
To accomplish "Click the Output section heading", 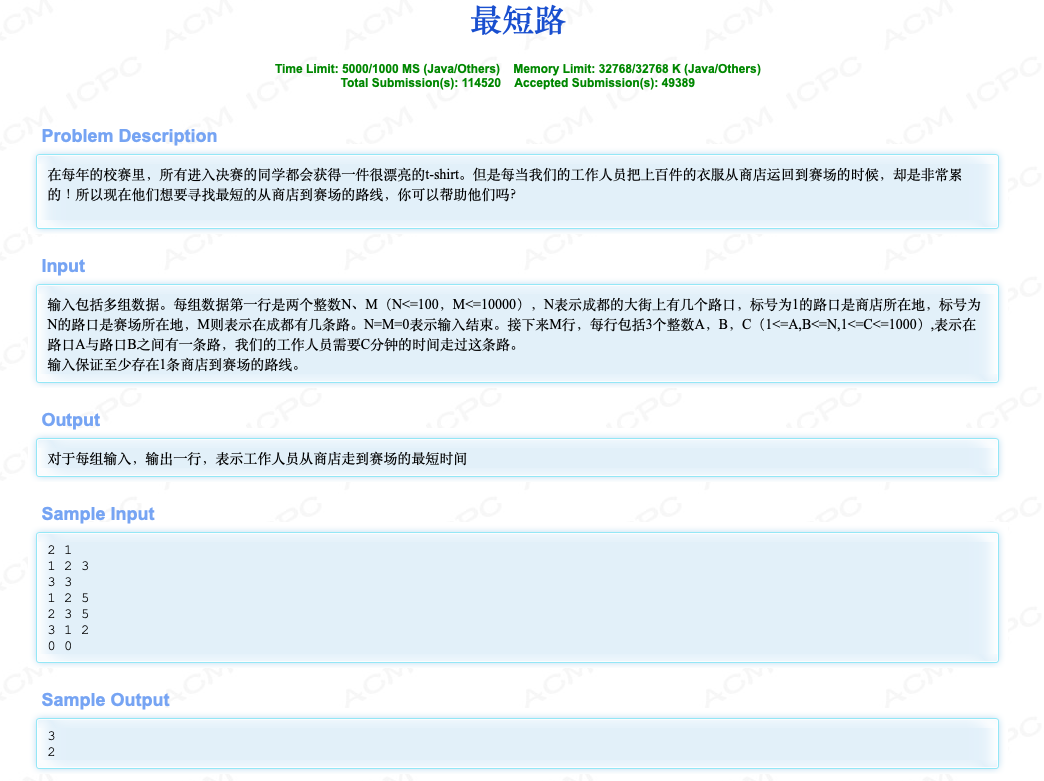I will click(71, 419).
